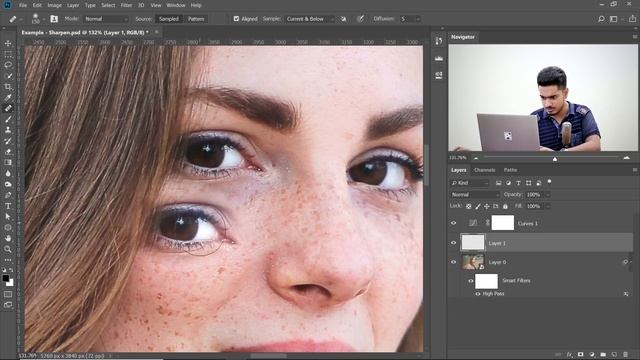Toggle Smart Filters visibility eye
This screenshot has height=360, width=640.
pos(471,281)
